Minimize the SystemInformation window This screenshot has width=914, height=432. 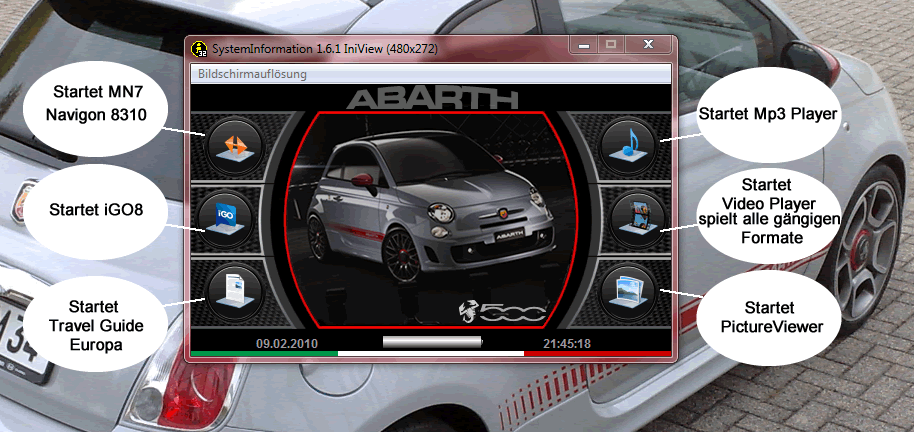[x=584, y=45]
